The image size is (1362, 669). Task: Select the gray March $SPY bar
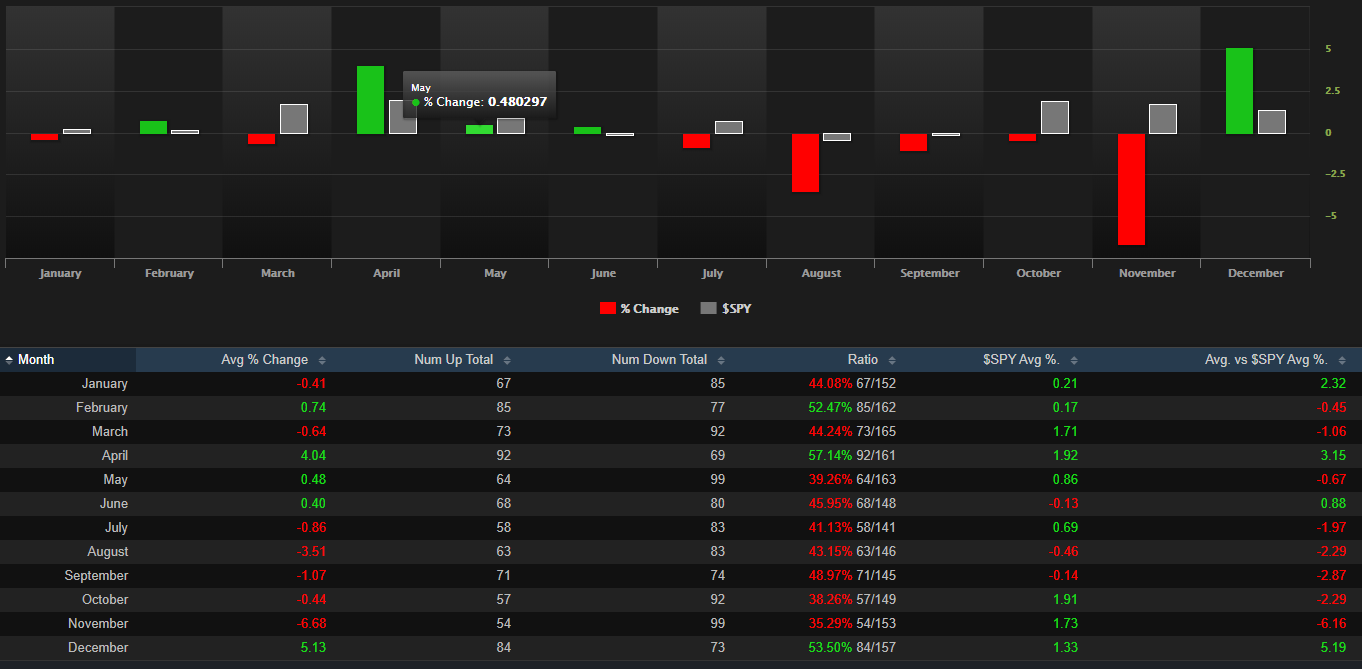click(x=294, y=119)
